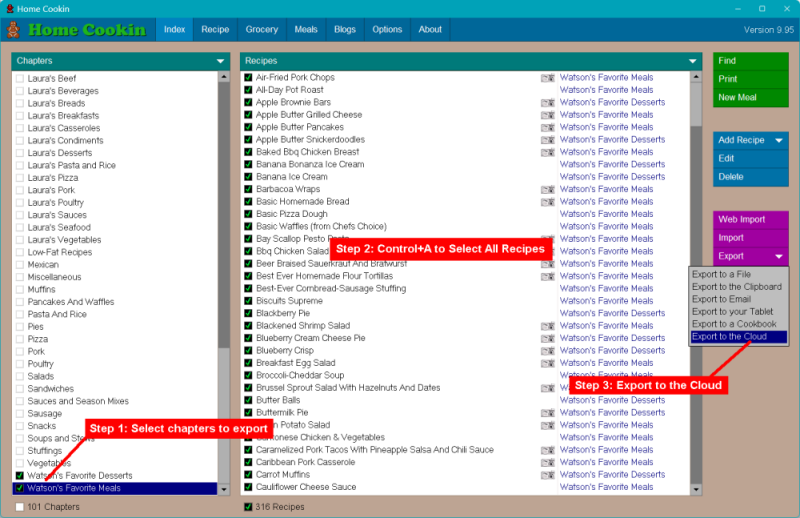800x518 pixels.
Task: Check the Laura's Desserts chapter checkbox
Action: point(20,153)
